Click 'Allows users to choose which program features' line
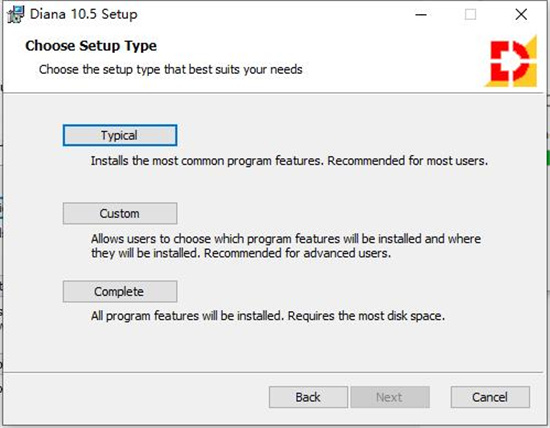This screenshot has height=428, width=550. tap(286, 239)
